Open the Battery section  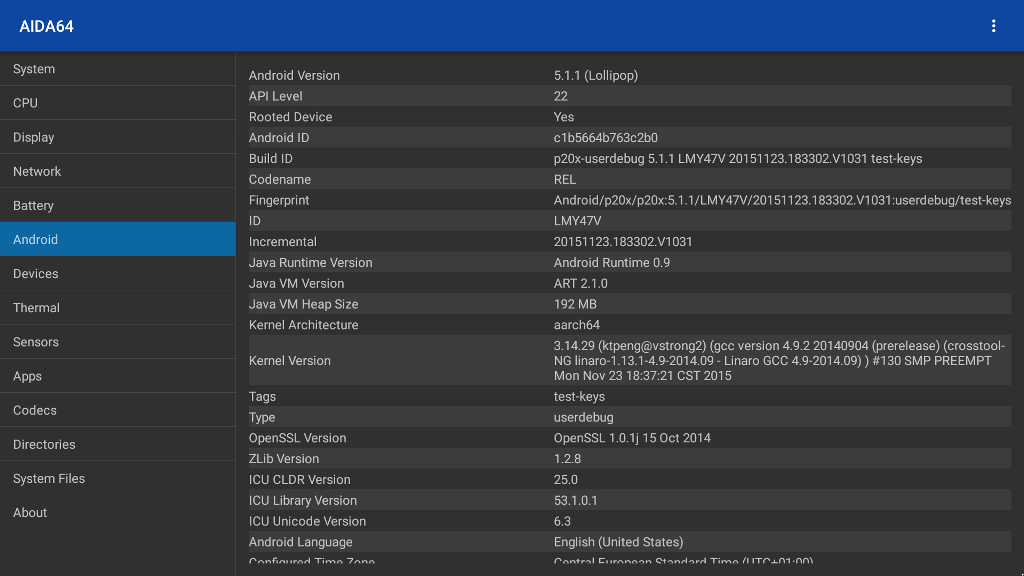pos(118,205)
